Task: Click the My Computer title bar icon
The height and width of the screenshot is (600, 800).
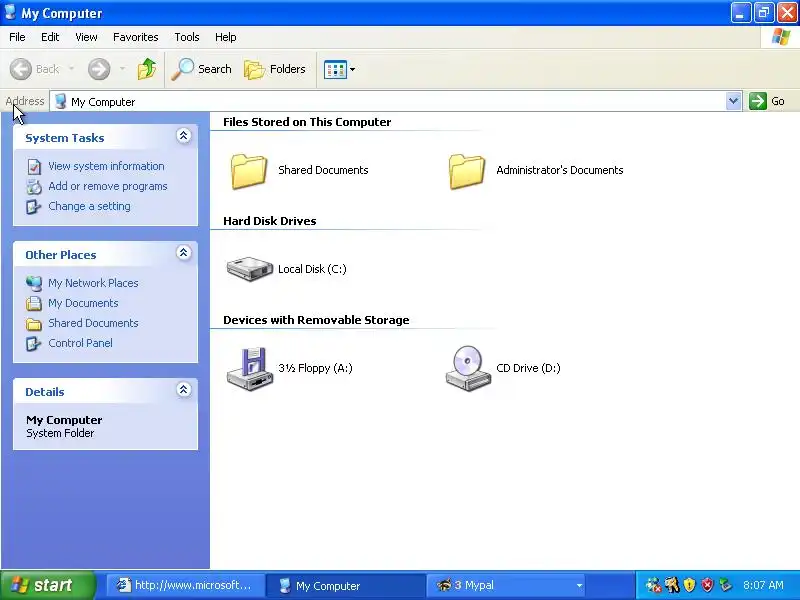Action: [x=10, y=12]
